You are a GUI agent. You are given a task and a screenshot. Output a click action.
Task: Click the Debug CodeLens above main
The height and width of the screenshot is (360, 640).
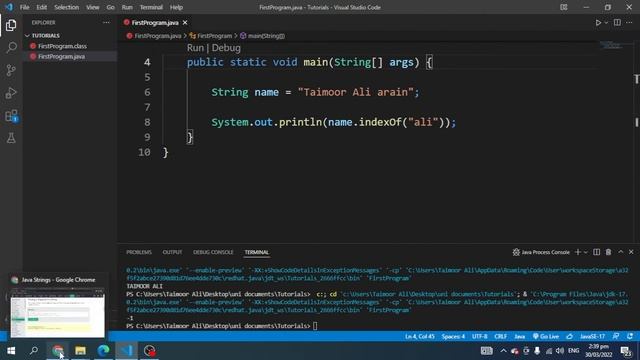[226, 48]
